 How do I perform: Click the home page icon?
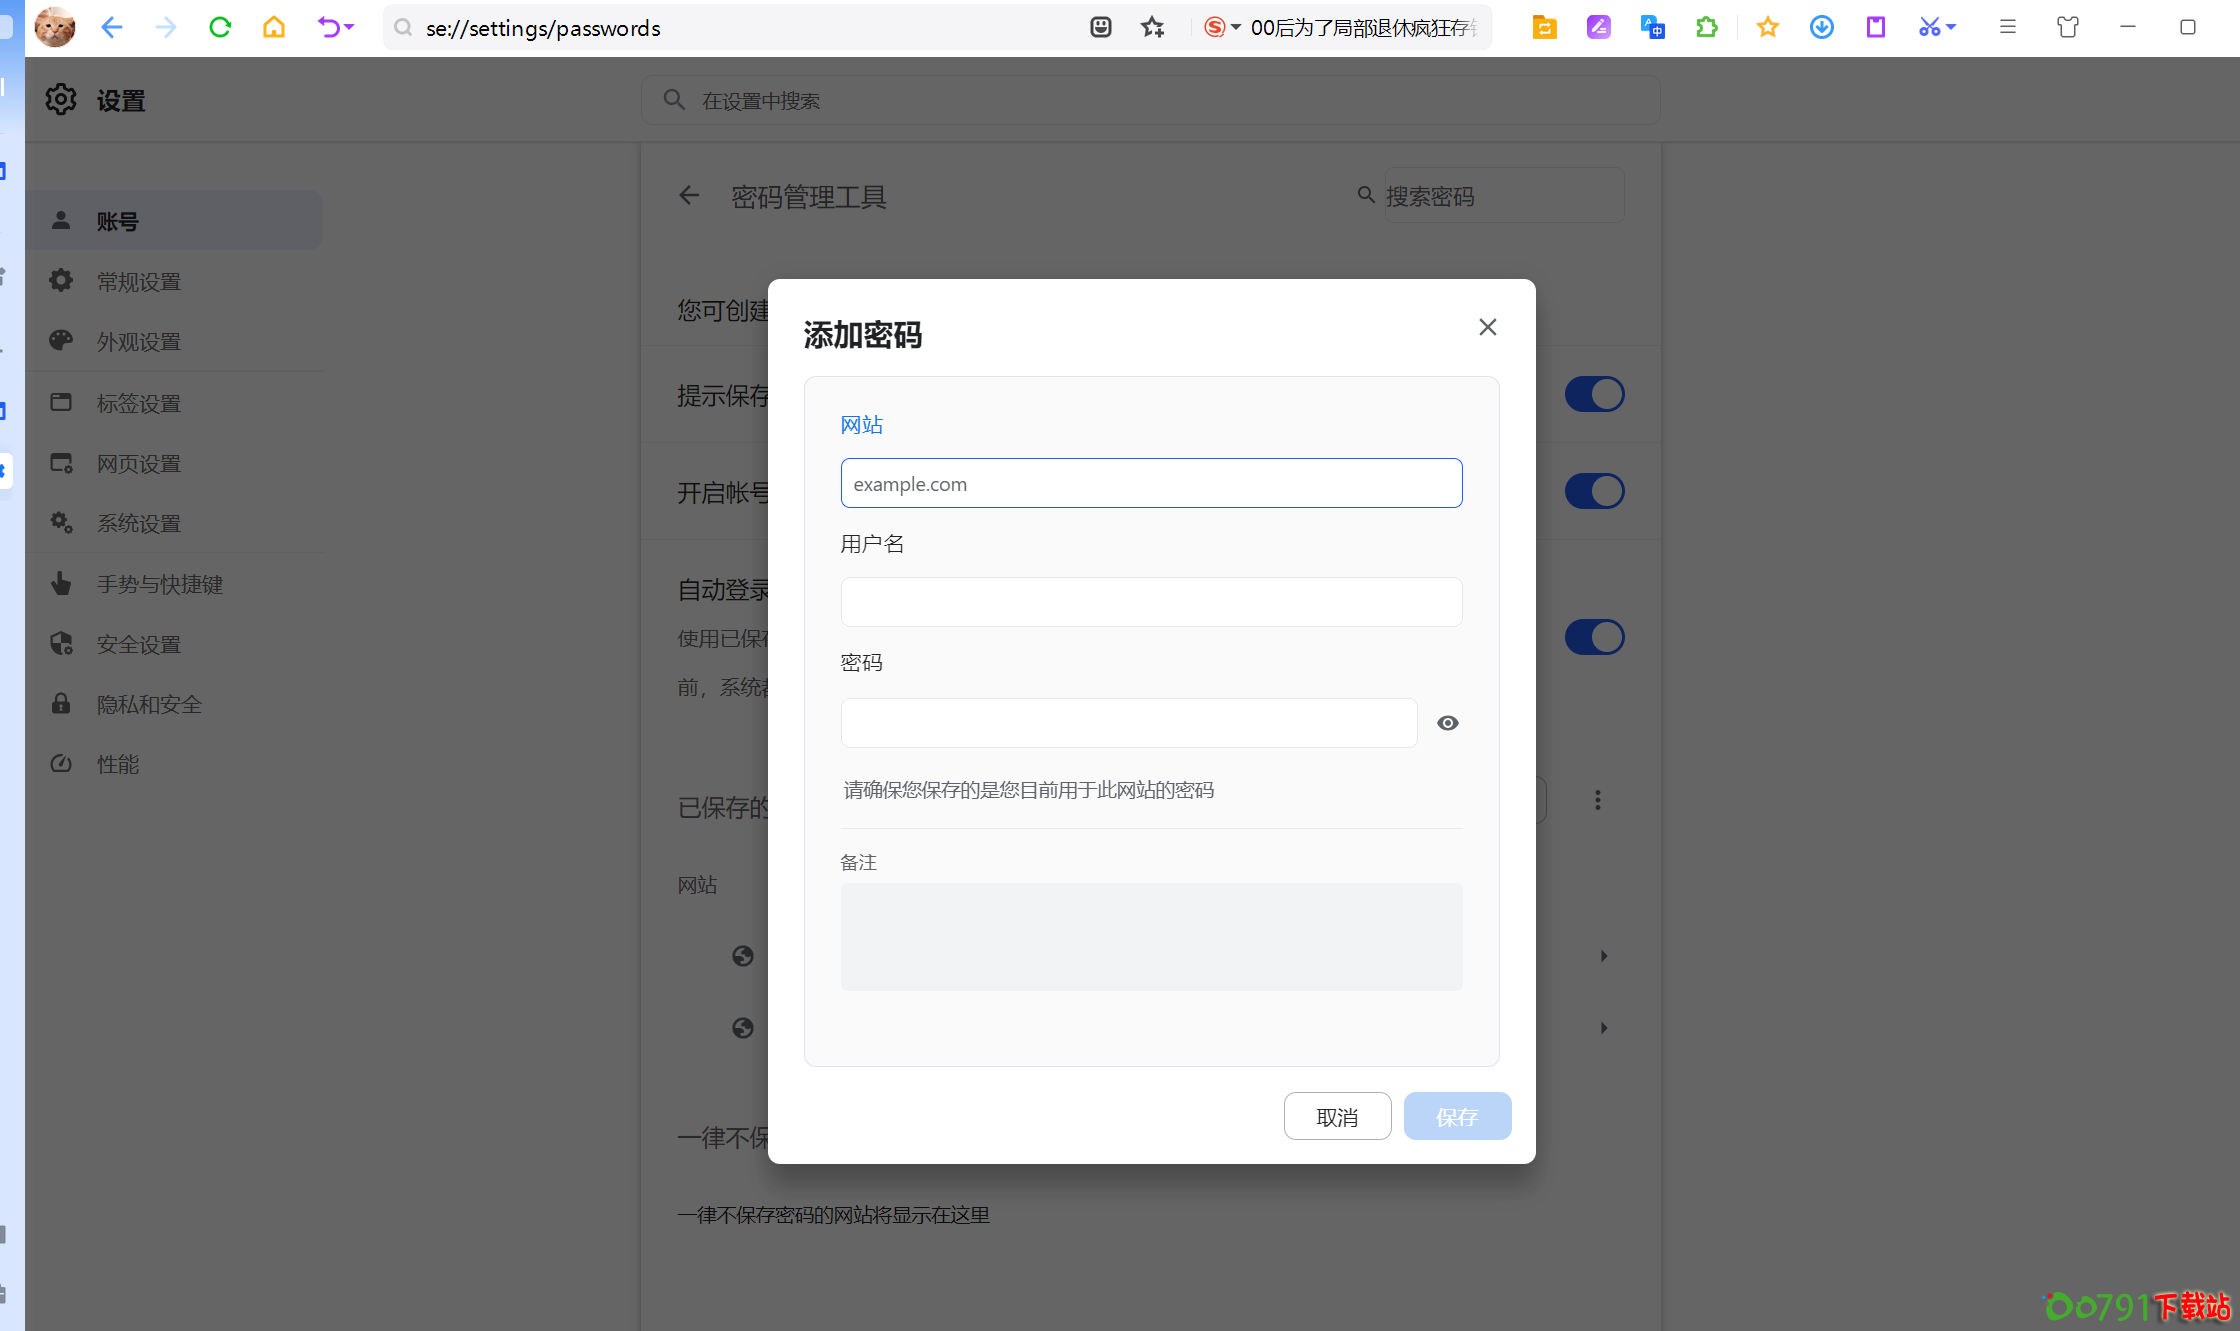point(274,28)
